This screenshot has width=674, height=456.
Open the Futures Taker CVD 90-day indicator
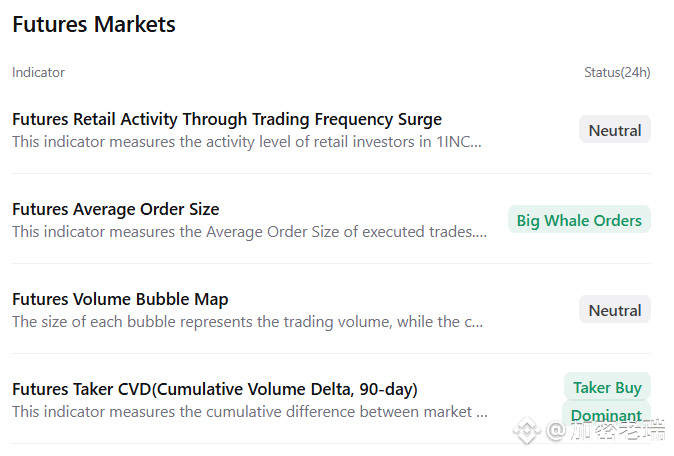215,389
